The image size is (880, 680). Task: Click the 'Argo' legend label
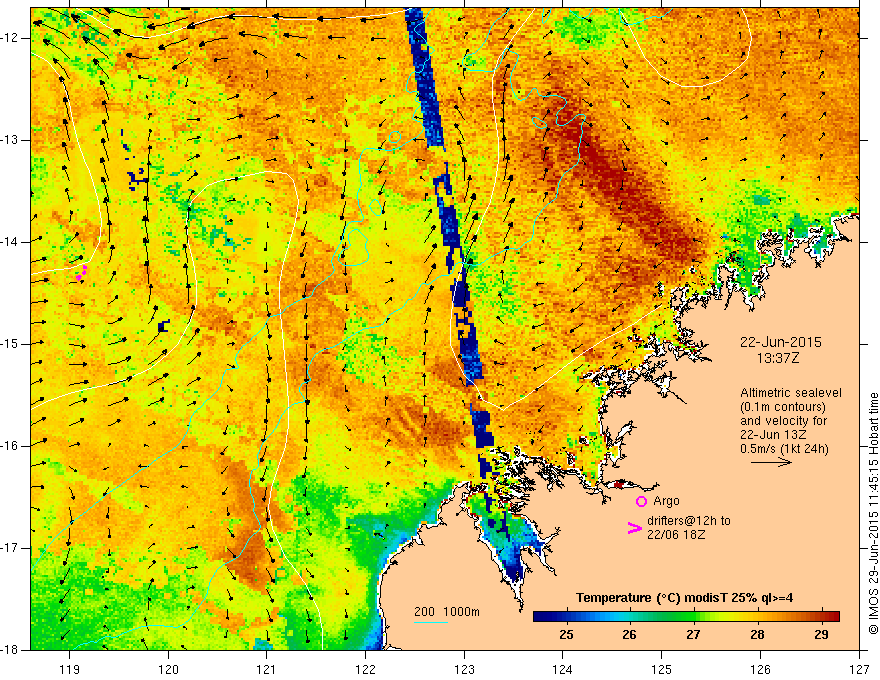666,501
